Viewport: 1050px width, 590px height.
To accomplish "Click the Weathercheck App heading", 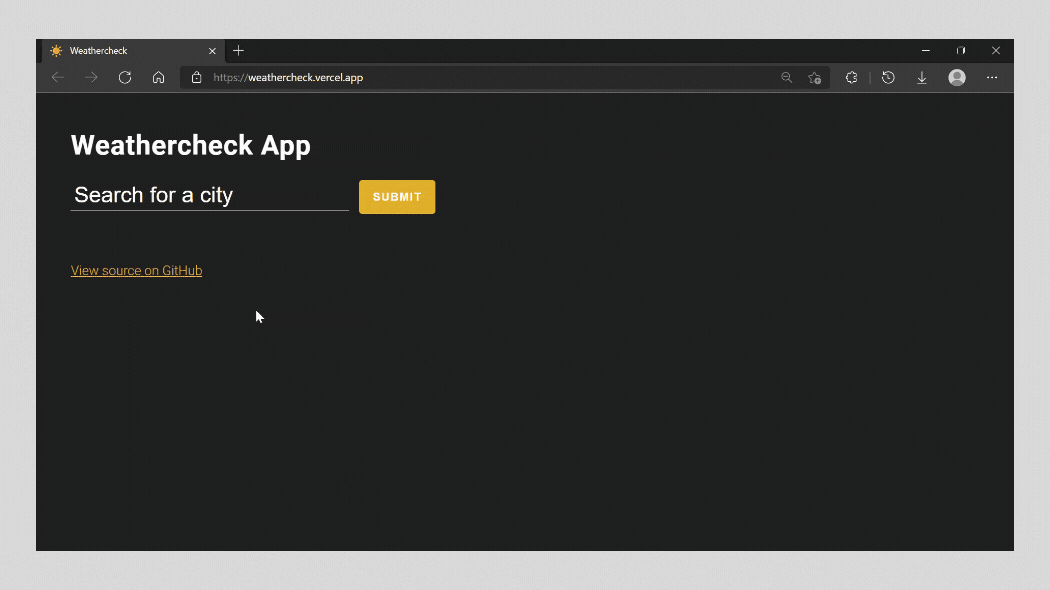I will click(191, 145).
